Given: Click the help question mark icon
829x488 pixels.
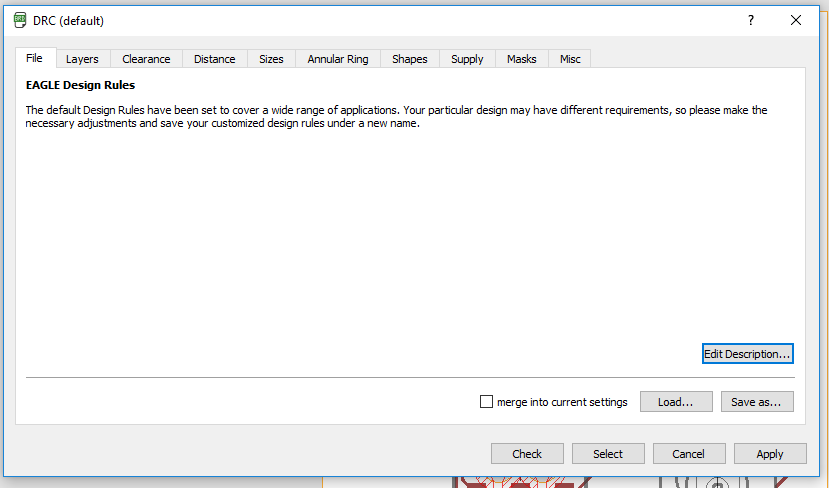Looking at the screenshot, I should coord(751,21).
